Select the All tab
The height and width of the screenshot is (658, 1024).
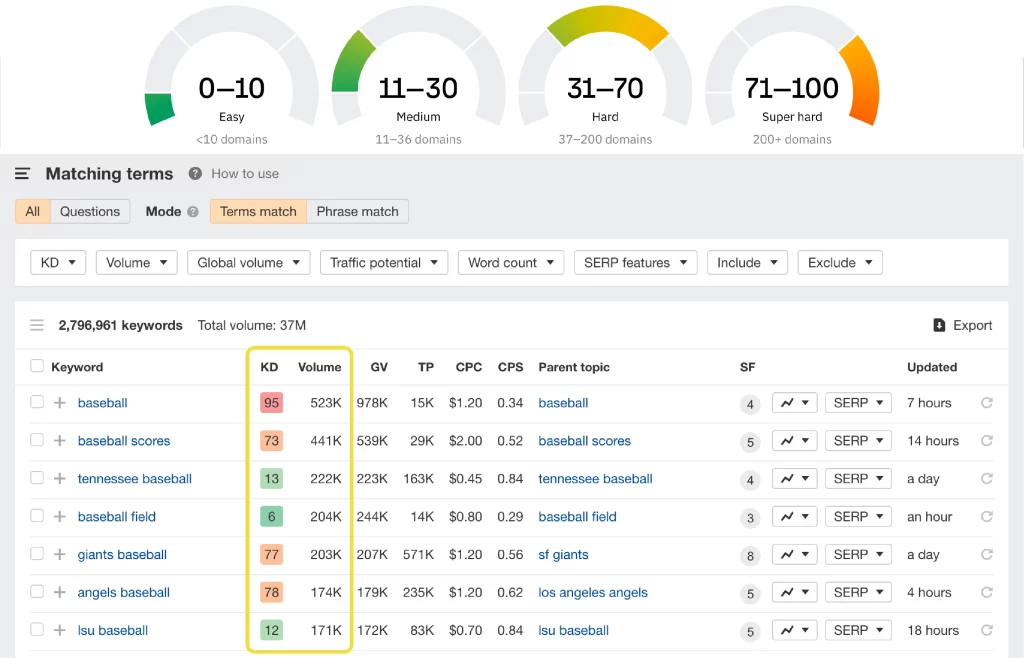(33, 212)
